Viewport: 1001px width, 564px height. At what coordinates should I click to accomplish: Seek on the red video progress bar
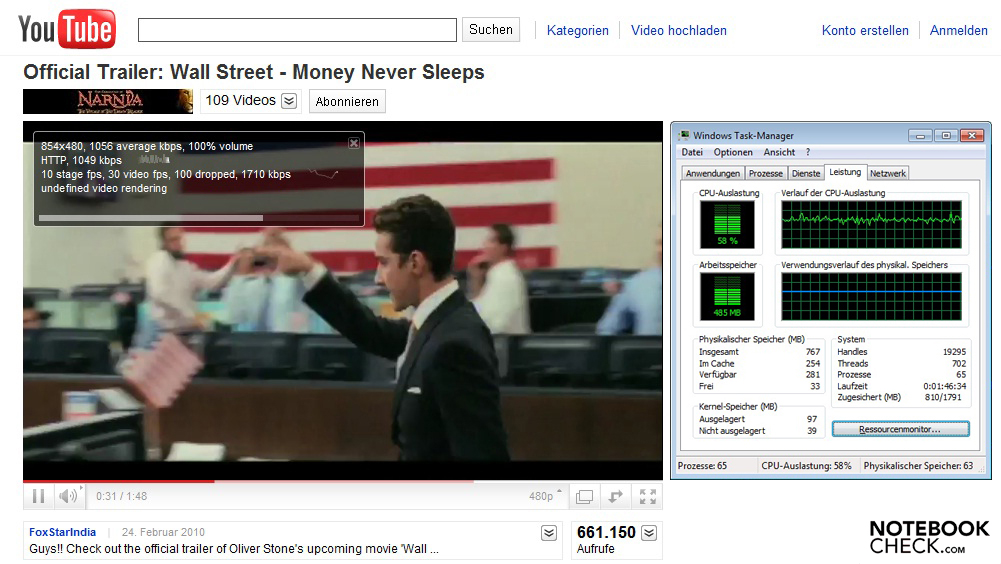[x=119, y=481]
